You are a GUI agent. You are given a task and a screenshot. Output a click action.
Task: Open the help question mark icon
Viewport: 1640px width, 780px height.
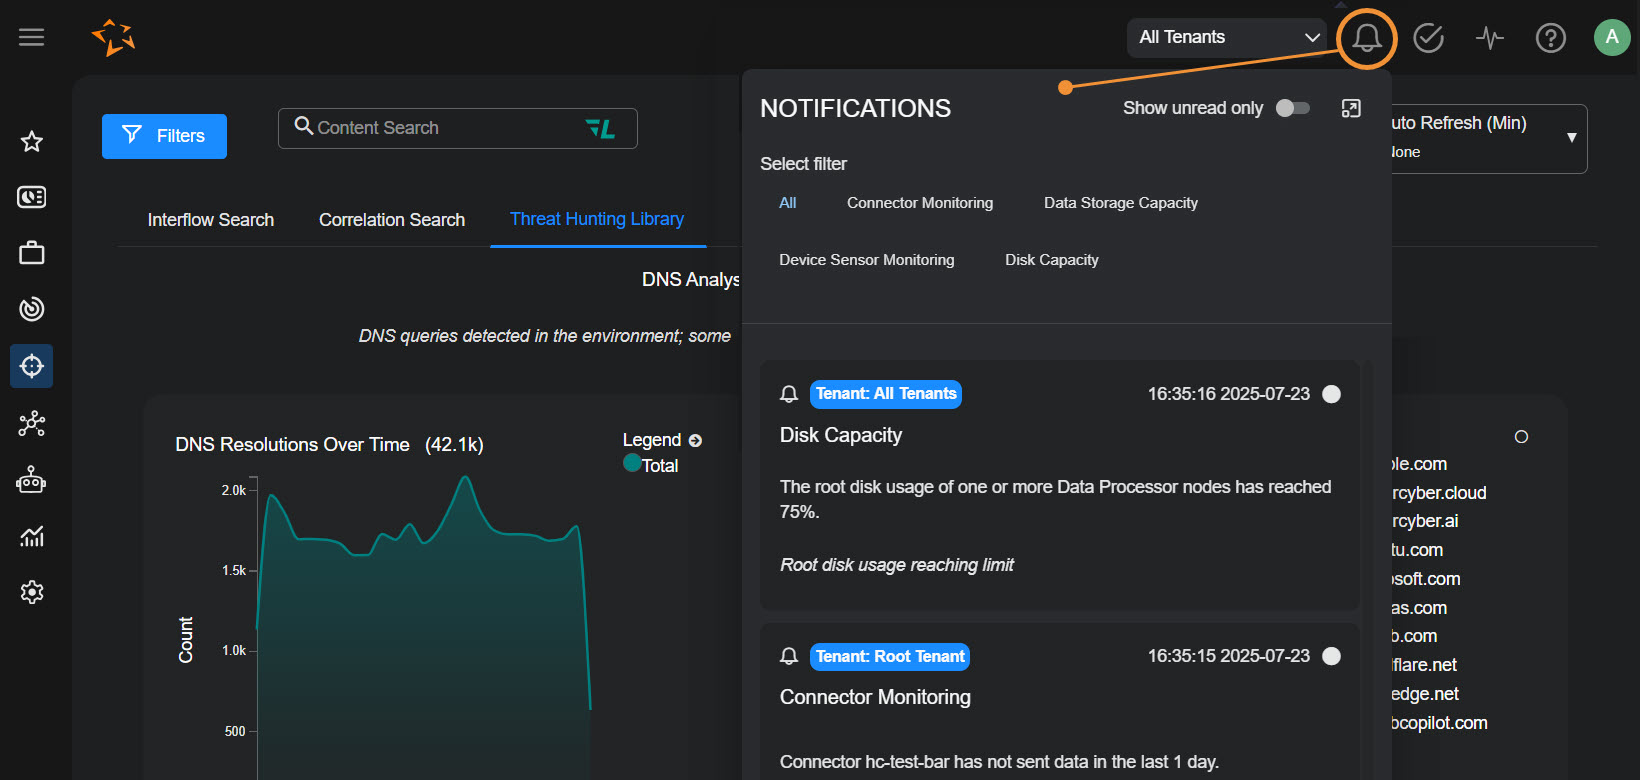click(x=1550, y=38)
